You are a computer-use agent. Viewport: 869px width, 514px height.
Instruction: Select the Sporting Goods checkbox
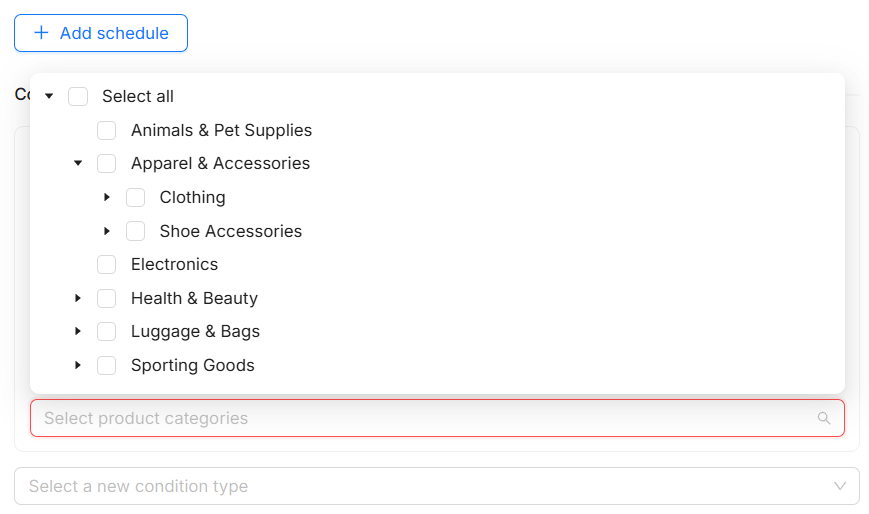tap(107, 365)
